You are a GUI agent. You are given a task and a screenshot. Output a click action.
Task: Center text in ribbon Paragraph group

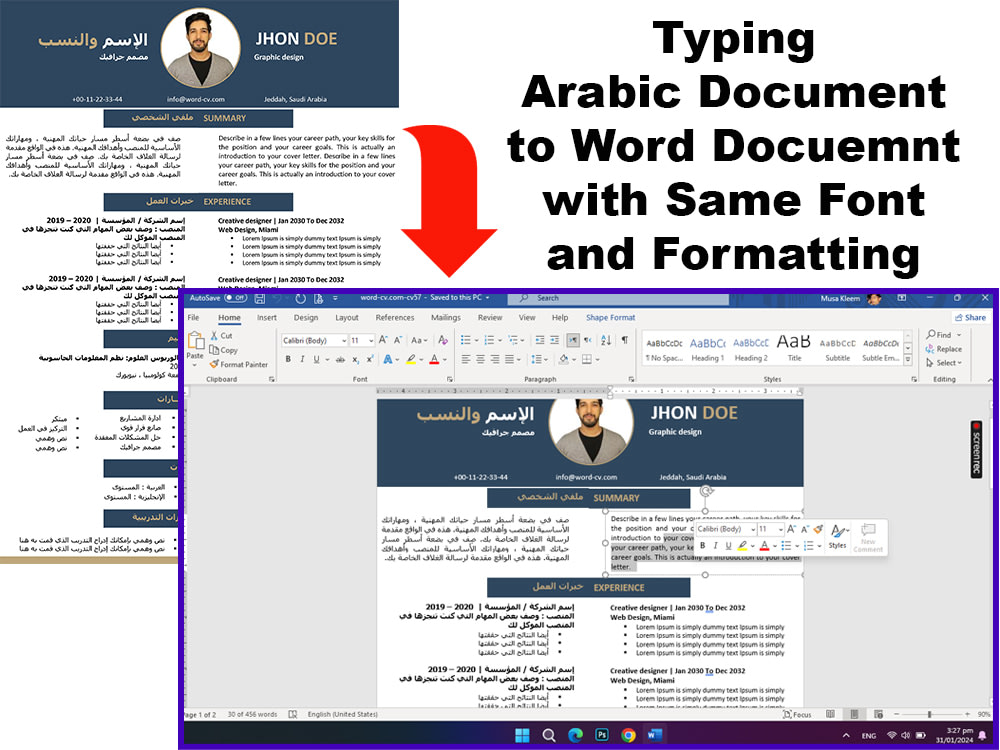pos(480,360)
